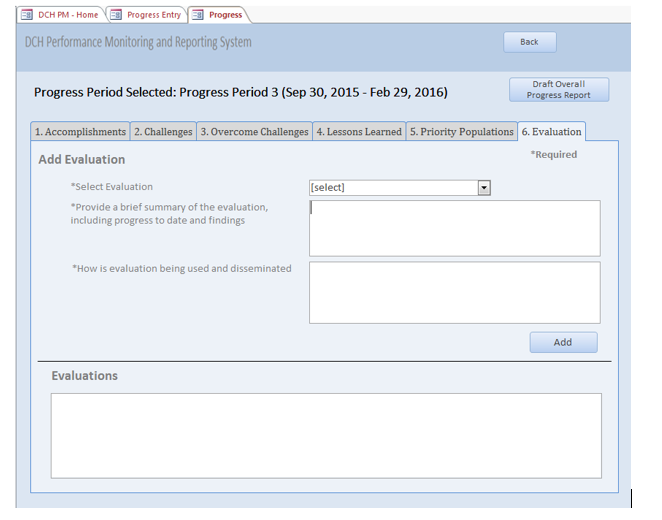Select the Progress document tab label
This screenshot has height=520, width=662.
[225, 15]
